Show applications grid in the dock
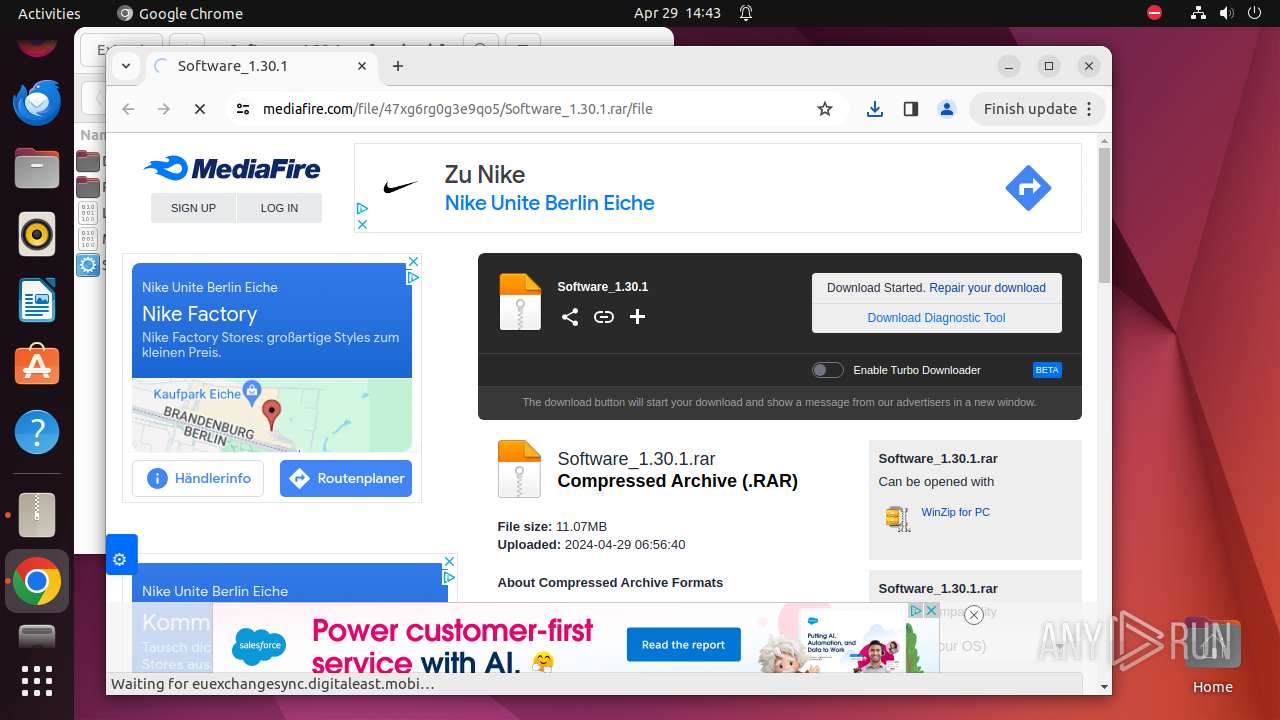Image resolution: width=1280 pixels, height=720 pixels. point(37,681)
